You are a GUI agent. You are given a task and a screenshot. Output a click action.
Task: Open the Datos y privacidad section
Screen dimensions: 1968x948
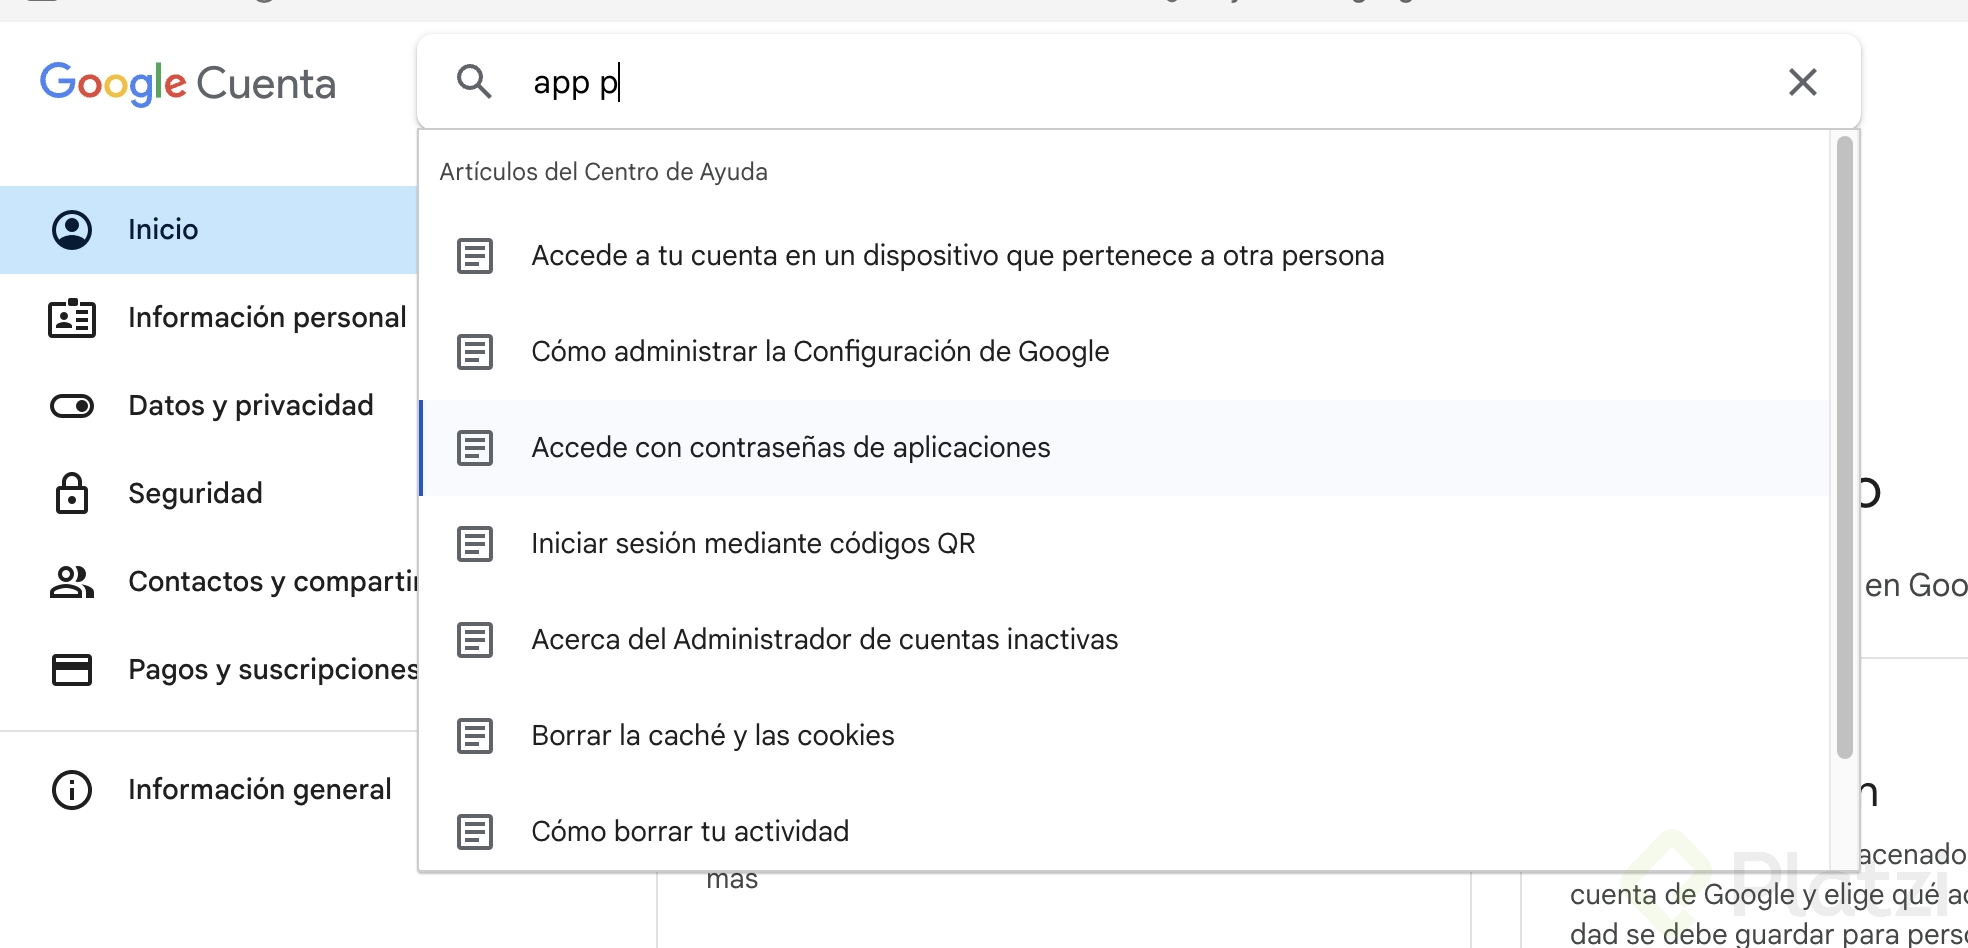pos(250,406)
